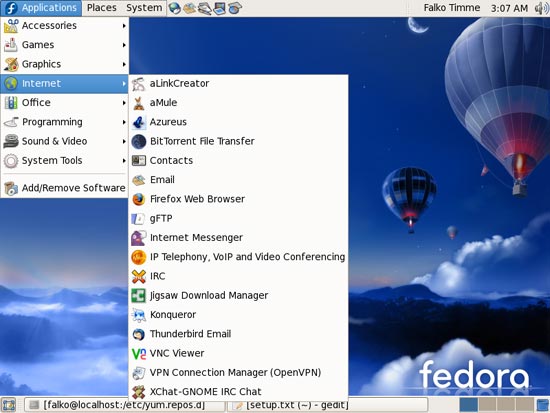Click the text "gFTP"
Image resolution: width=550 pixels, height=413 pixels.
coord(161,219)
